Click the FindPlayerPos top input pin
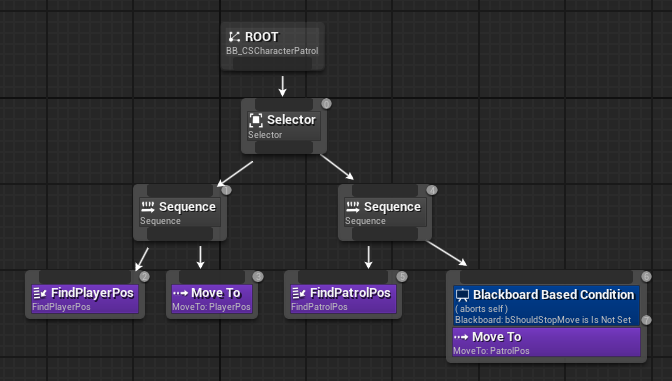The height and width of the screenshot is (381, 672). tap(85, 277)
